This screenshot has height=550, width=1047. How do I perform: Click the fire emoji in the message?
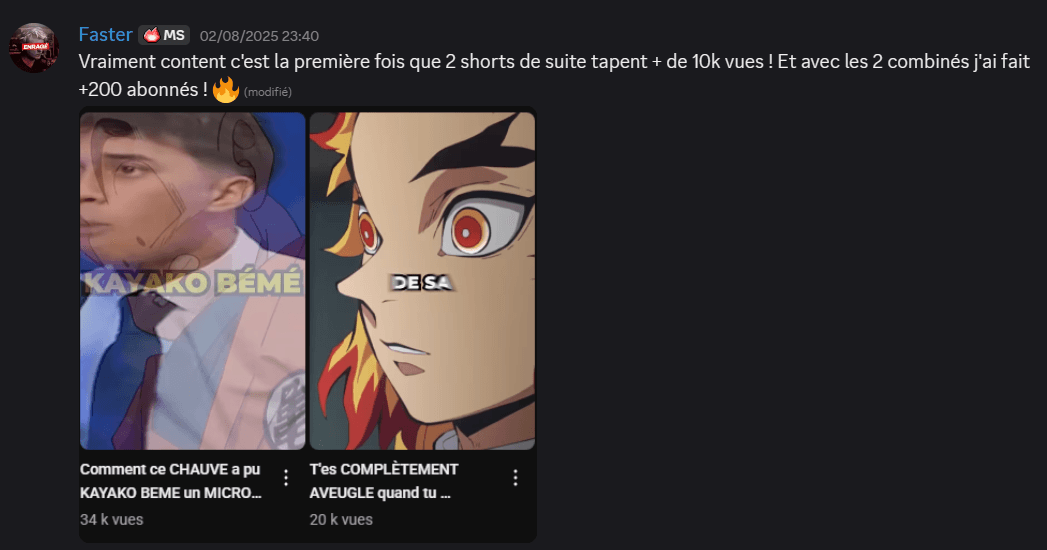click(226, 89)
